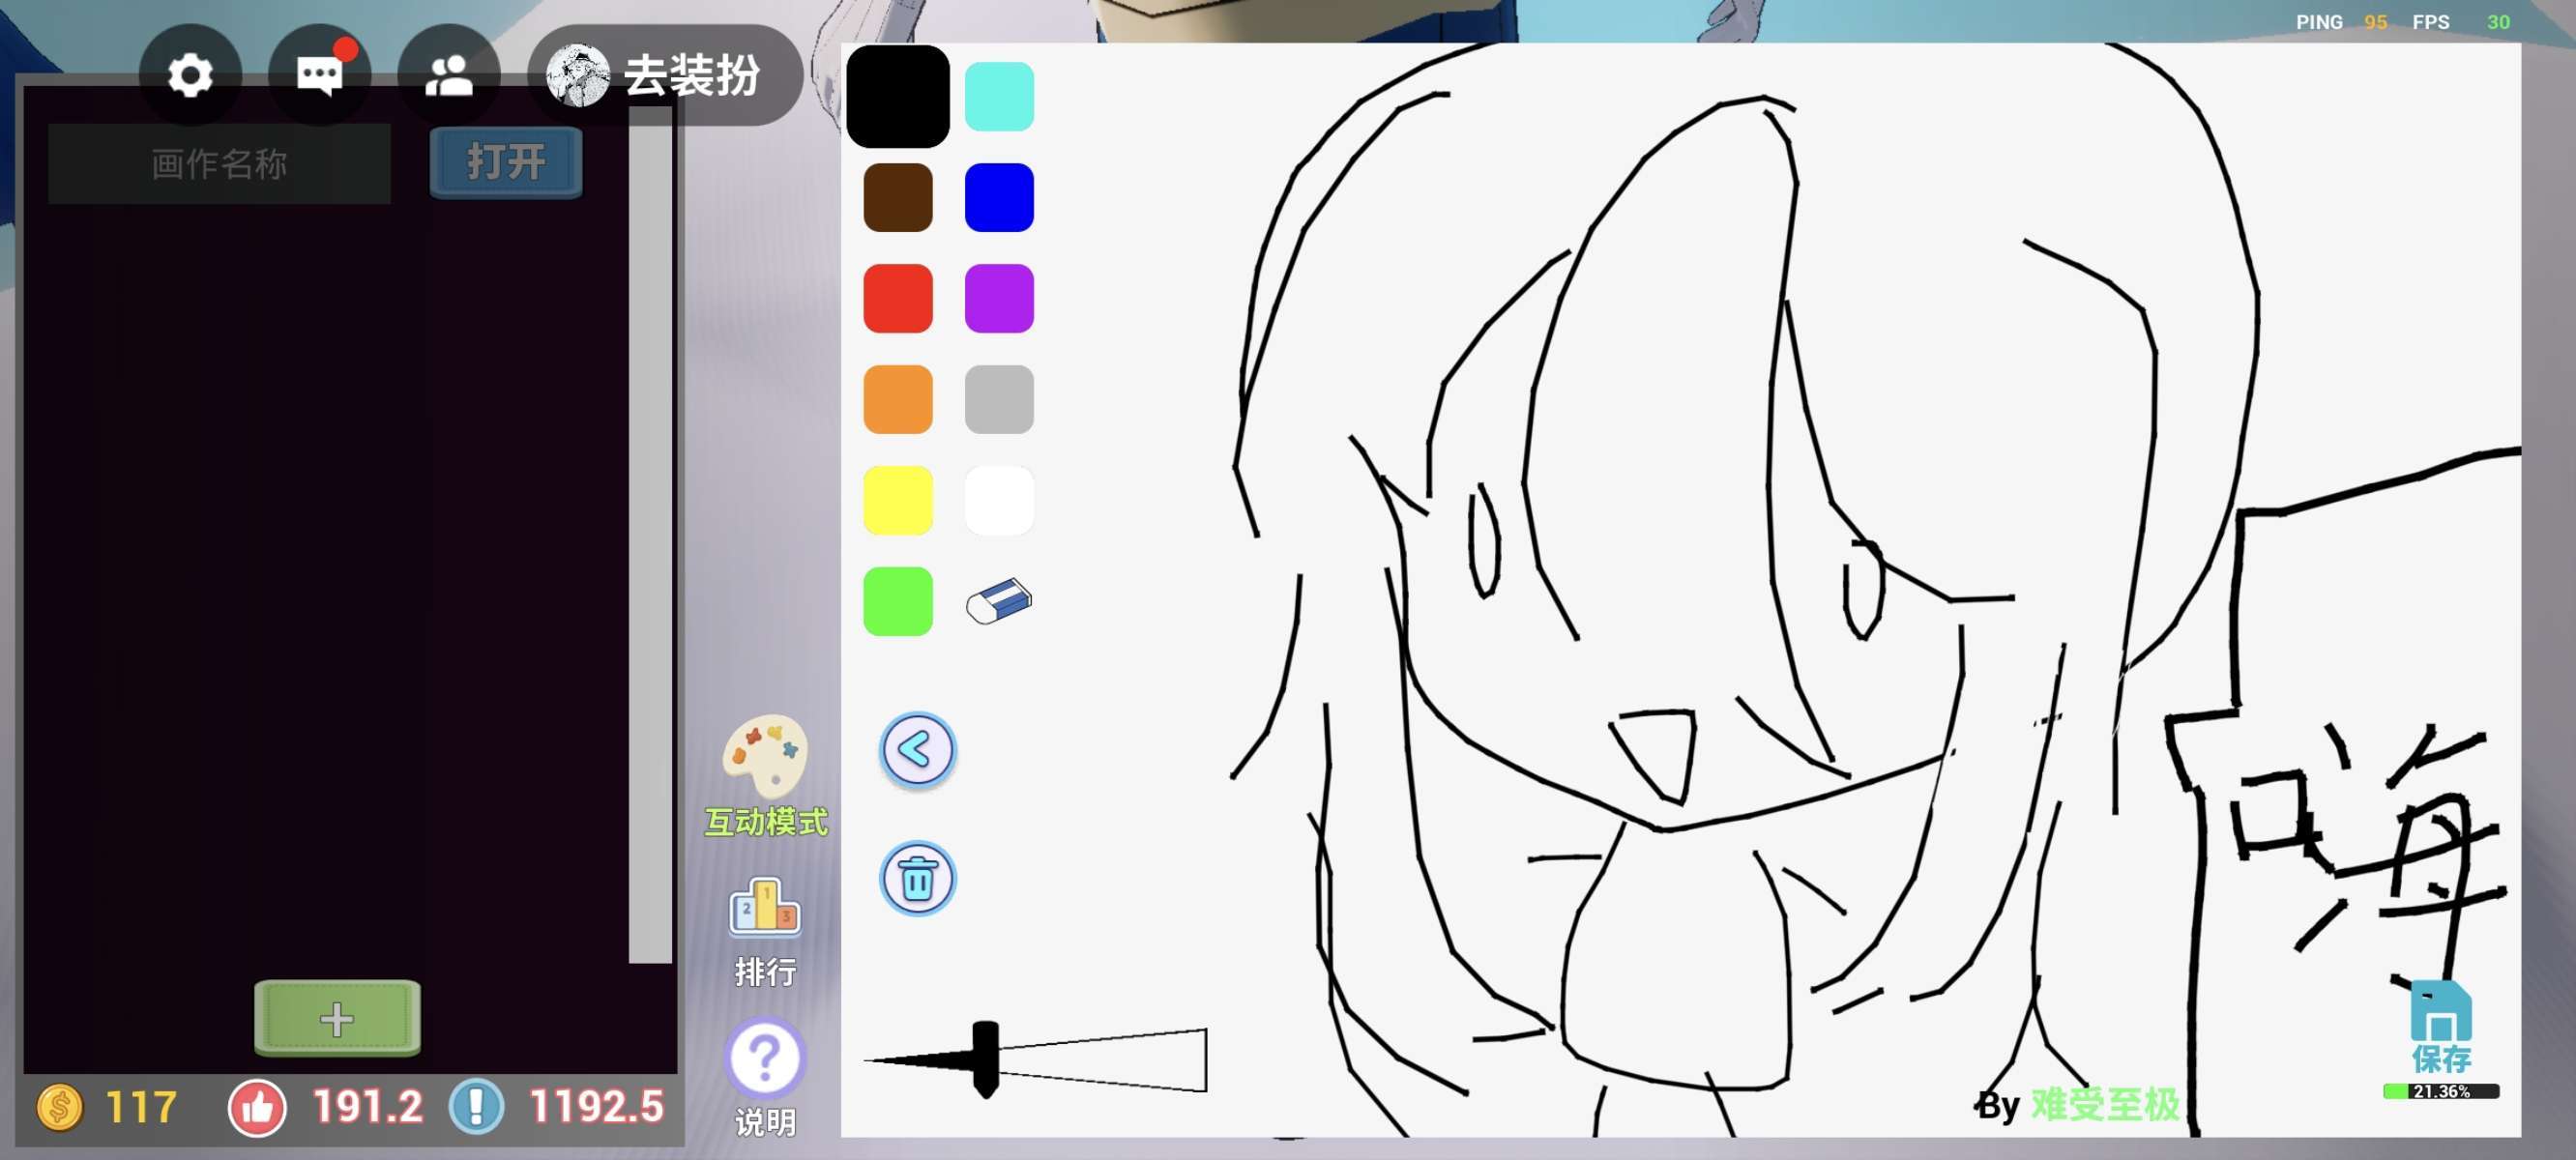Toggle 互动模式 palette mode
Viewport: 2576px width, 1160px height.
pyautogui.click(x=765, y=755)
